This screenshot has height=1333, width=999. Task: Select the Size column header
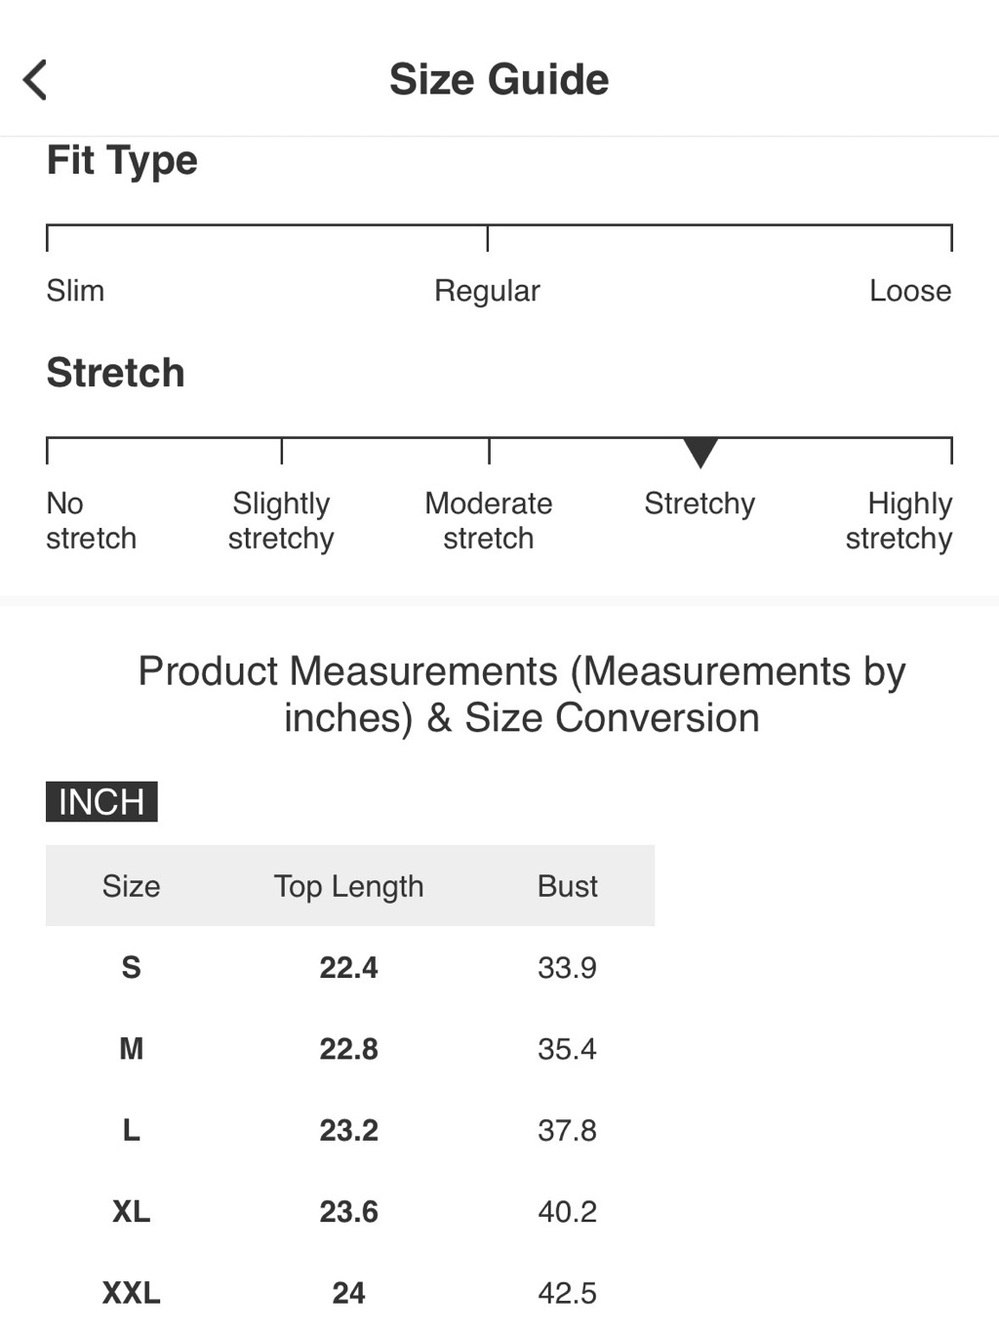pyautogui.click(x=131, y=886)
